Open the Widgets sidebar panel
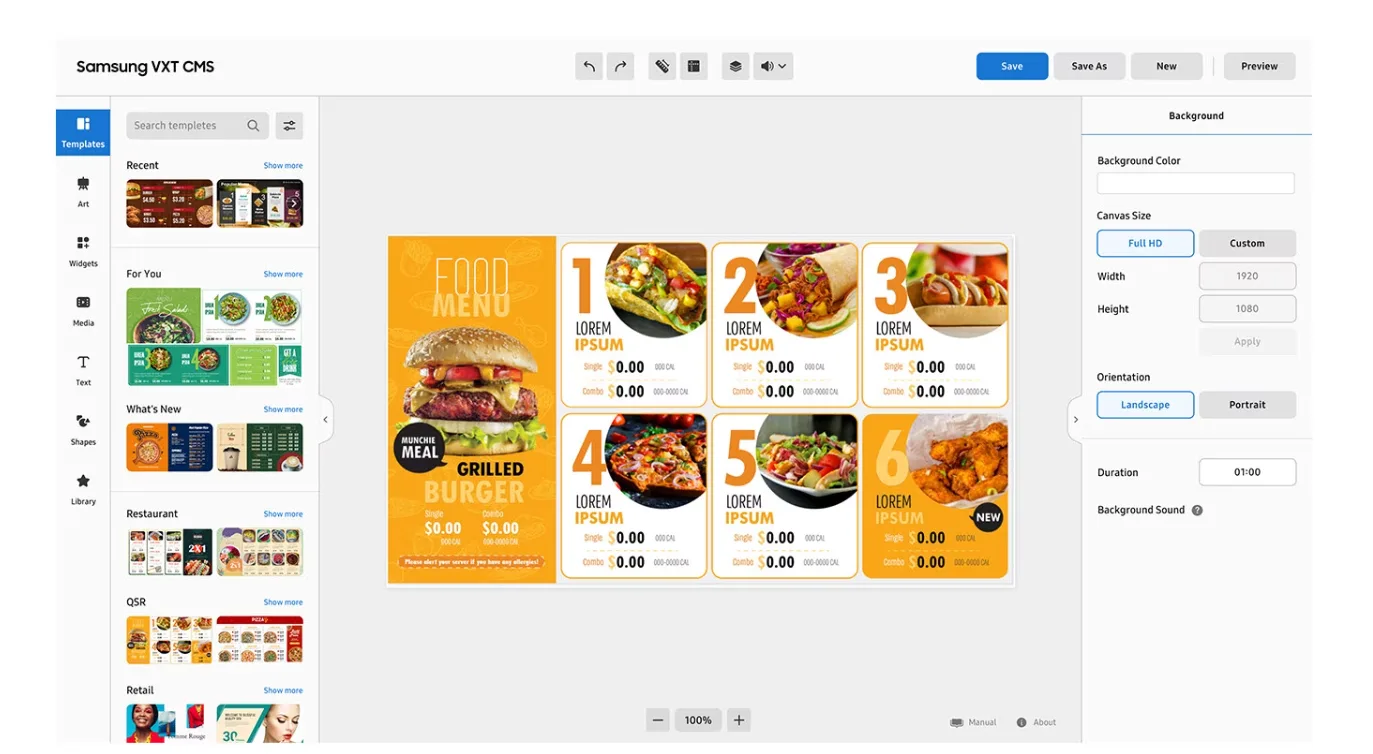The width and height of the screenshot is (1373, 754). pyautogui.click(x=83, y=250)
